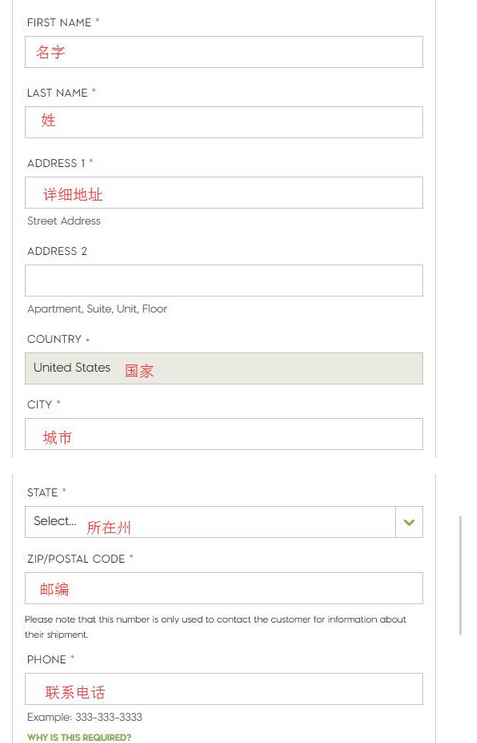Click the ZIP/POSTAL CODE label
This screenshot has width=477, height=743.
coord(76,559)
